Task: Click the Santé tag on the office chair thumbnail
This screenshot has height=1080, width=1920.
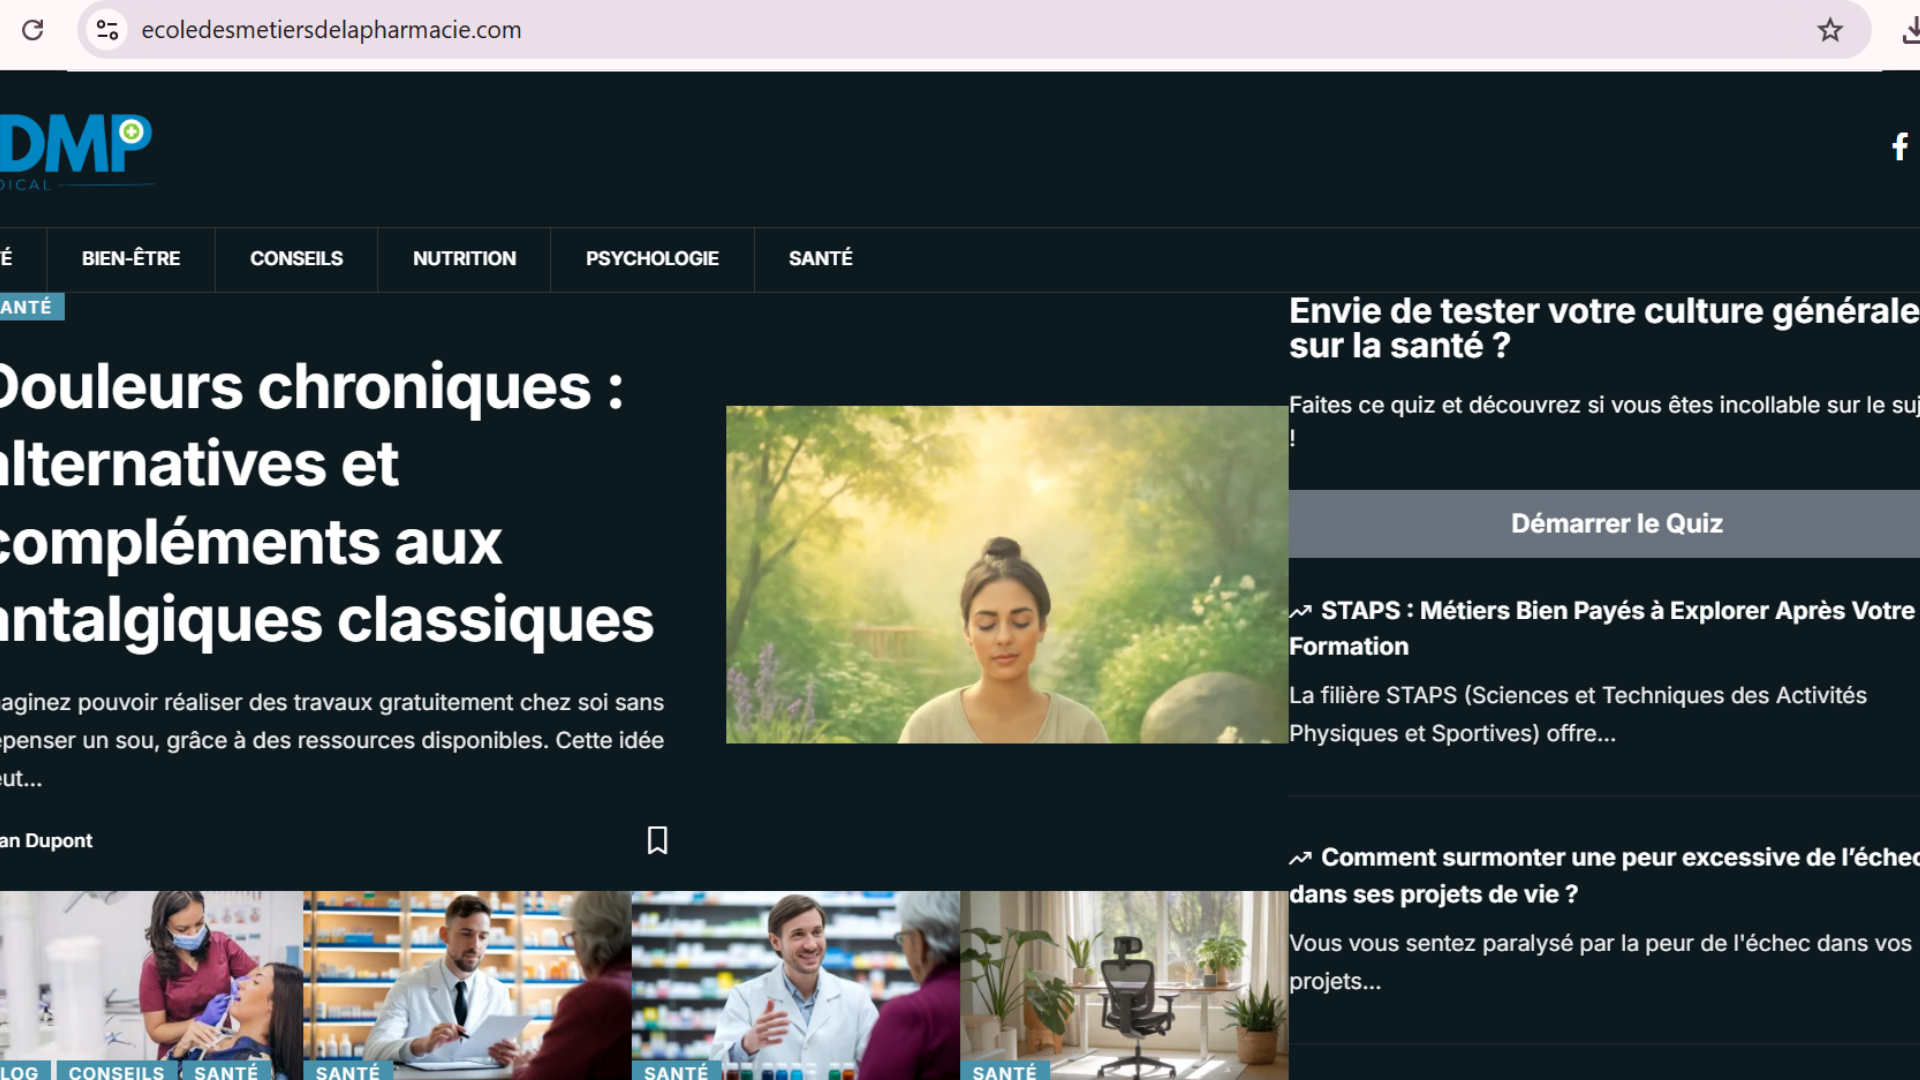Action: pos(1005,1071)
